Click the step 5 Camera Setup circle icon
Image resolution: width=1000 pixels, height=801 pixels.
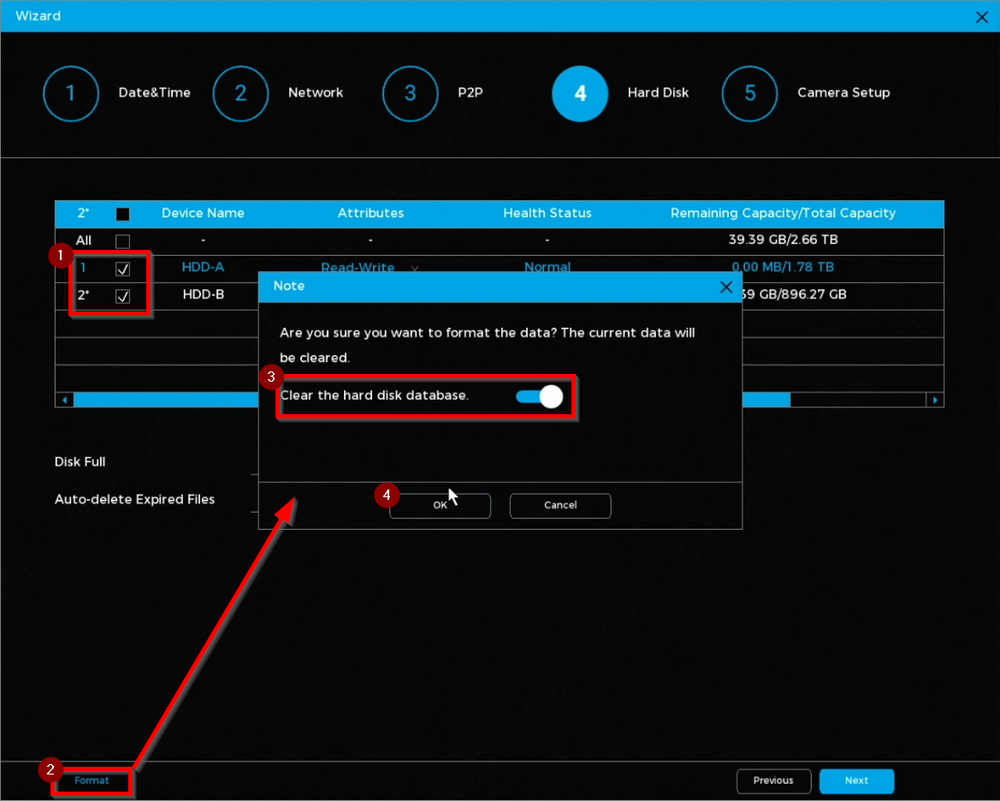click(x=750, y=93)
